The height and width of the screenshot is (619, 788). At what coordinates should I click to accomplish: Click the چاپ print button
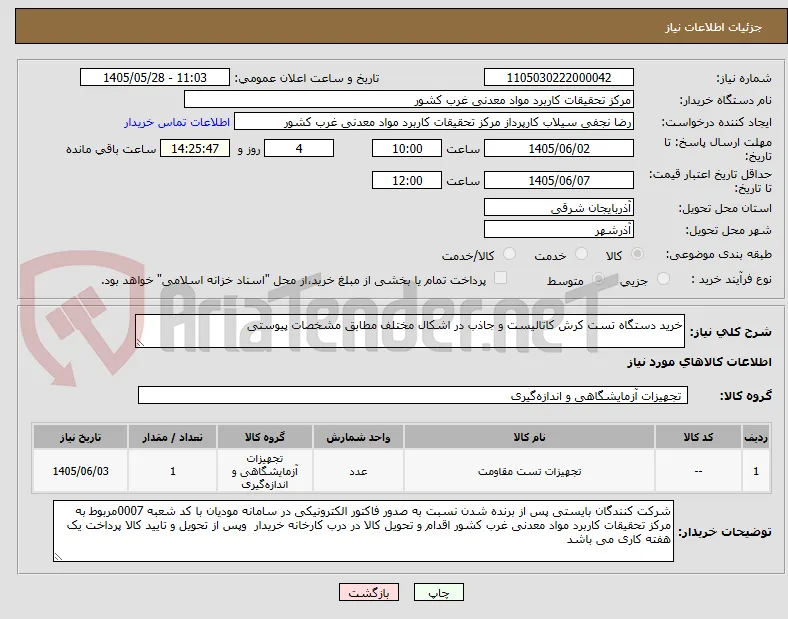pyautogui.click(x=439, y=592)
